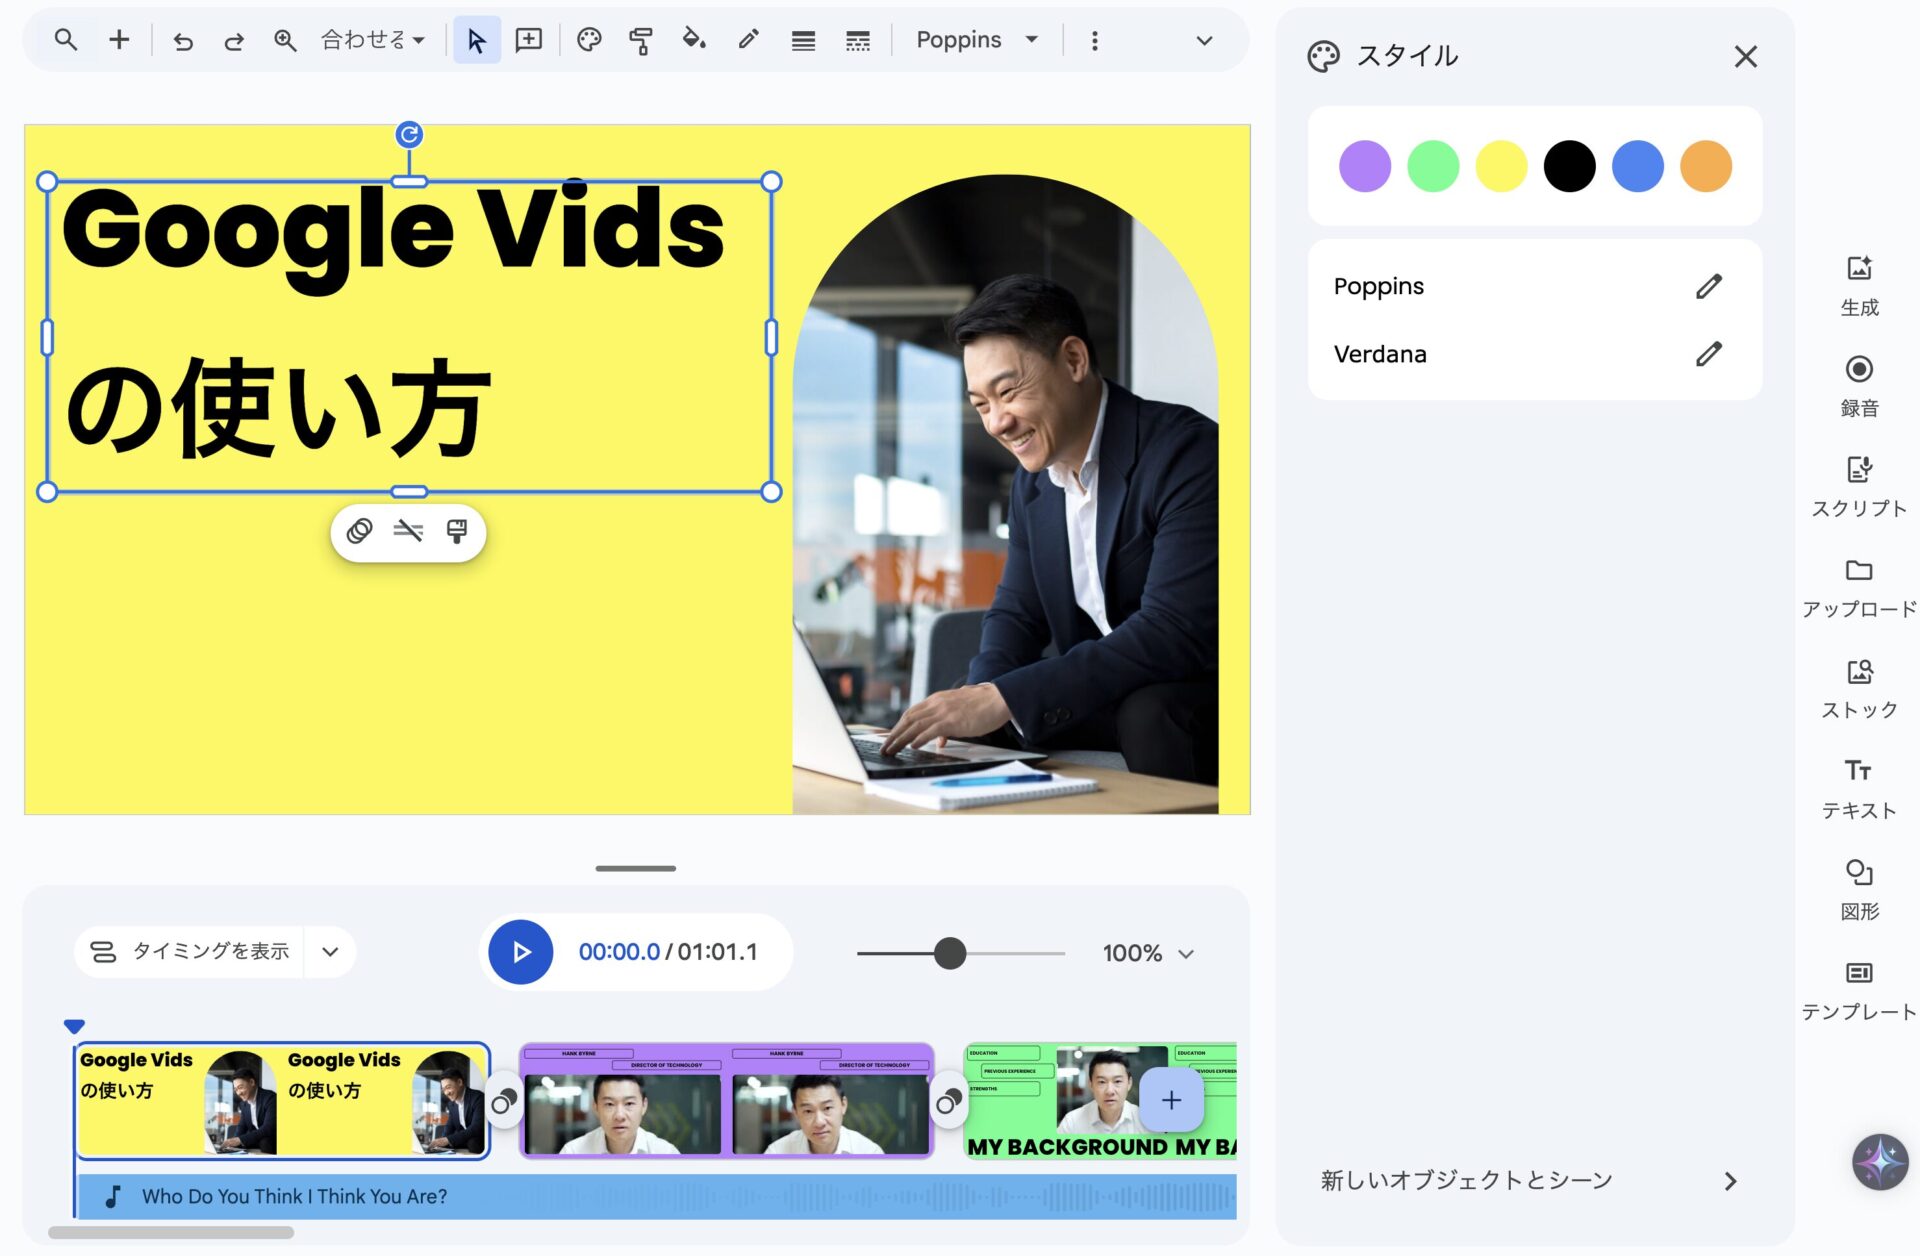This screenshot has width=1920, height=1256.
Task: Open the 100% timeline zoom dropdown
Action: [1148, 953]
